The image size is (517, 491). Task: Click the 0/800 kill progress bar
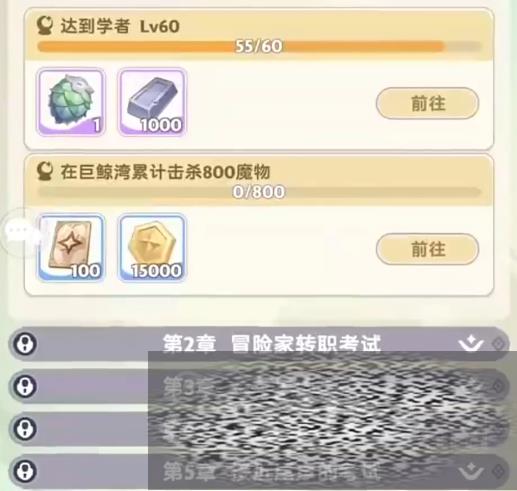[259, 192]
